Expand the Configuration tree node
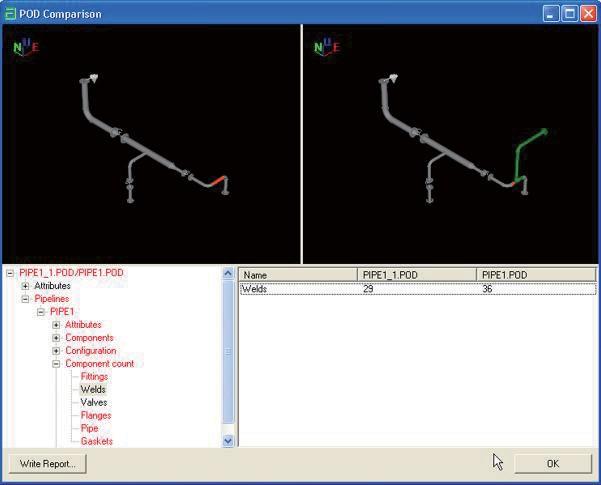The height and width of the screenshot is (485, 601). coord(56,351)
